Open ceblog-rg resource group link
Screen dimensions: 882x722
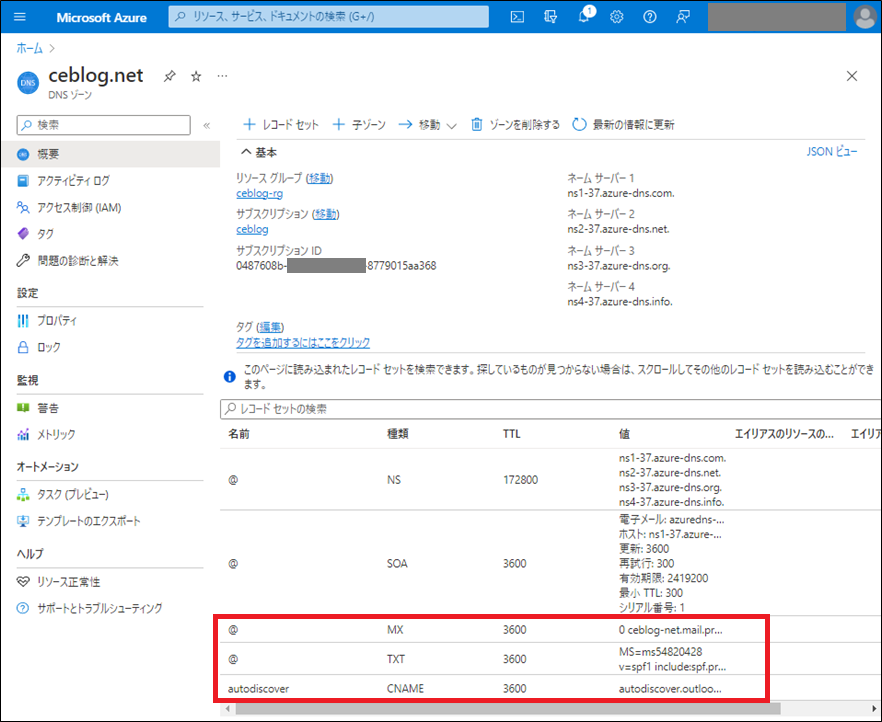coord(259,193)
